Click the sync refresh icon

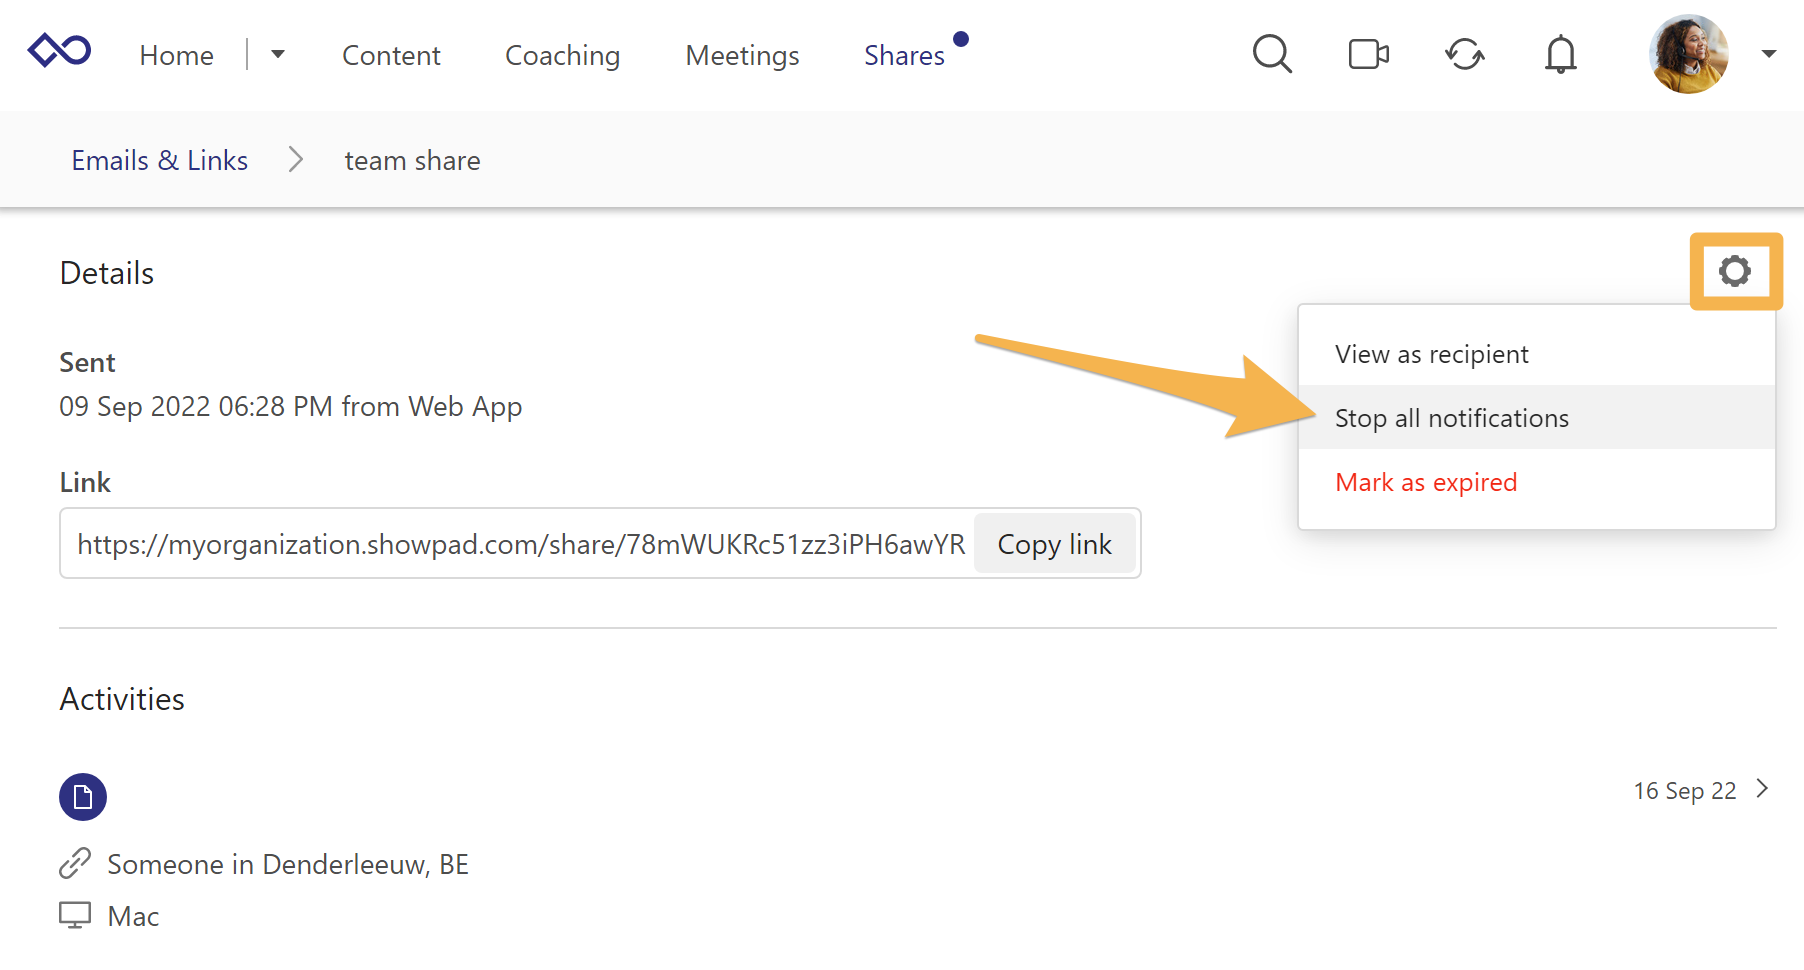1464,54
